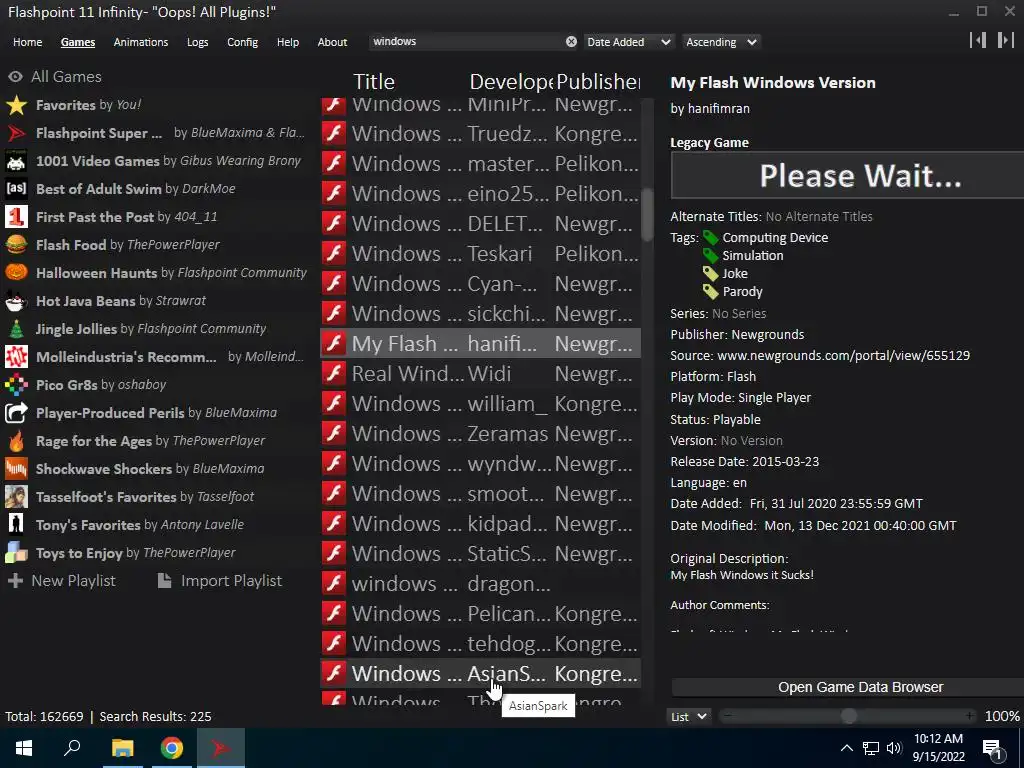Select the Windows row by tehdog
Viewport: 1024px width, 768px height.
pyautogui.click(x=480, y=644)
